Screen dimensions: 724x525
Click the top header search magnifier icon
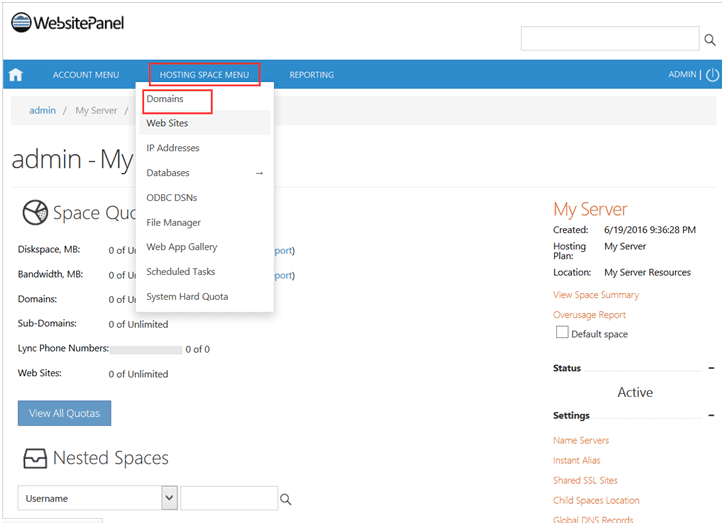click(x=710, y=40)
